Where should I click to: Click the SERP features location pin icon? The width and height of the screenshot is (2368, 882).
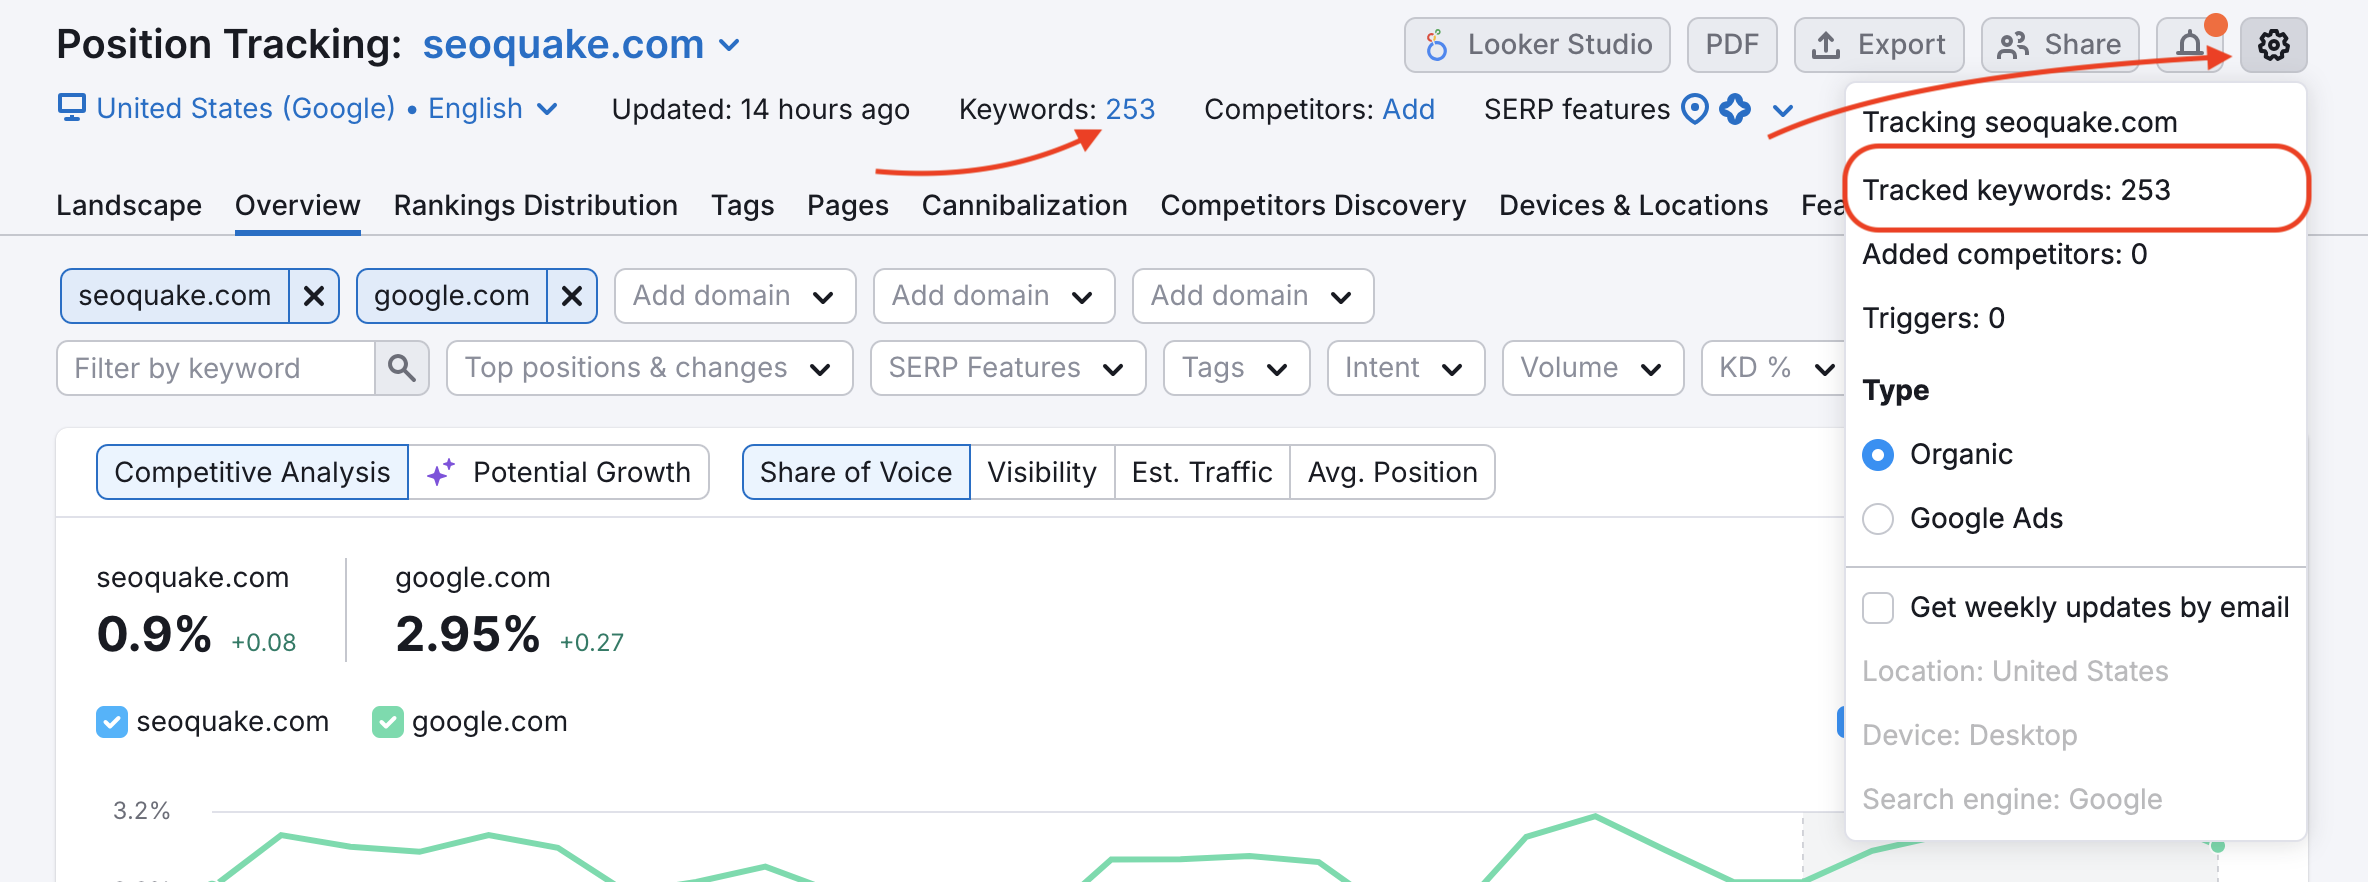pos(1695,109)
